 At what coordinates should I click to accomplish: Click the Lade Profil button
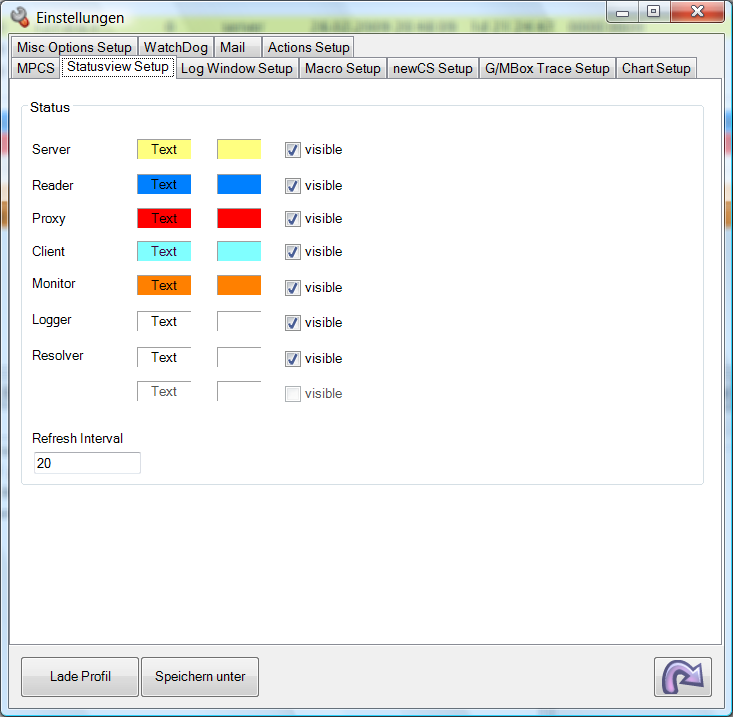click(80, 677)
